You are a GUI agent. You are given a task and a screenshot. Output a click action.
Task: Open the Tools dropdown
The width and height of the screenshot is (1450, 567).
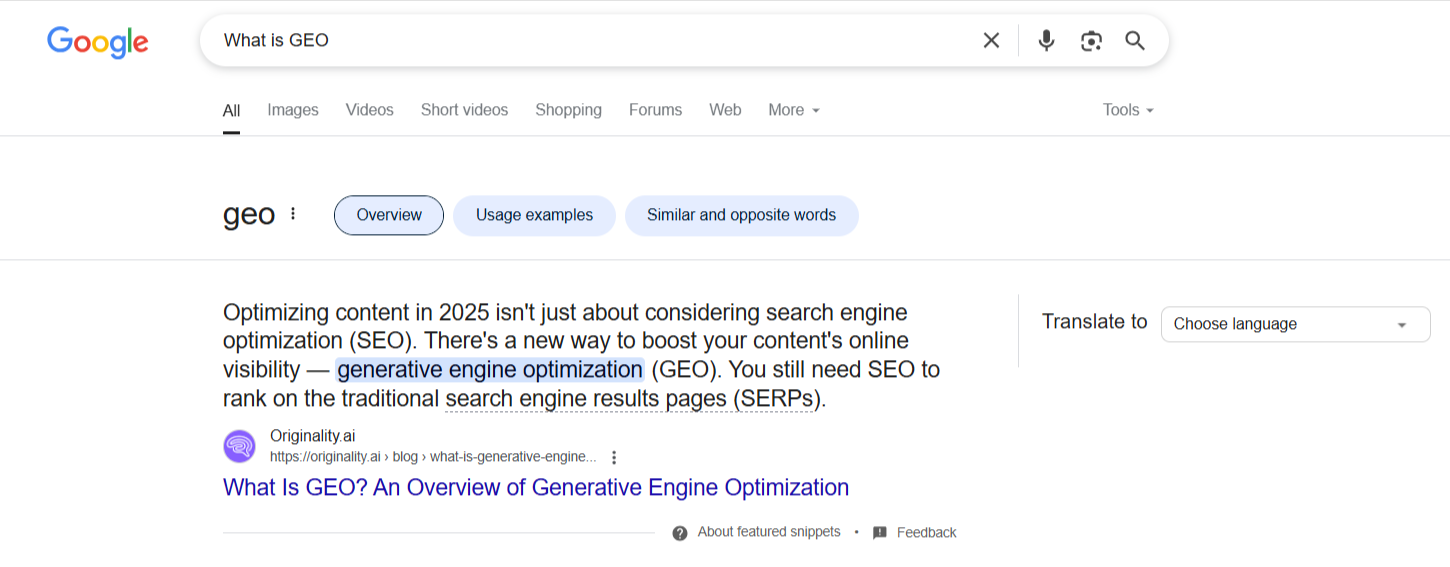point(1128,110)
